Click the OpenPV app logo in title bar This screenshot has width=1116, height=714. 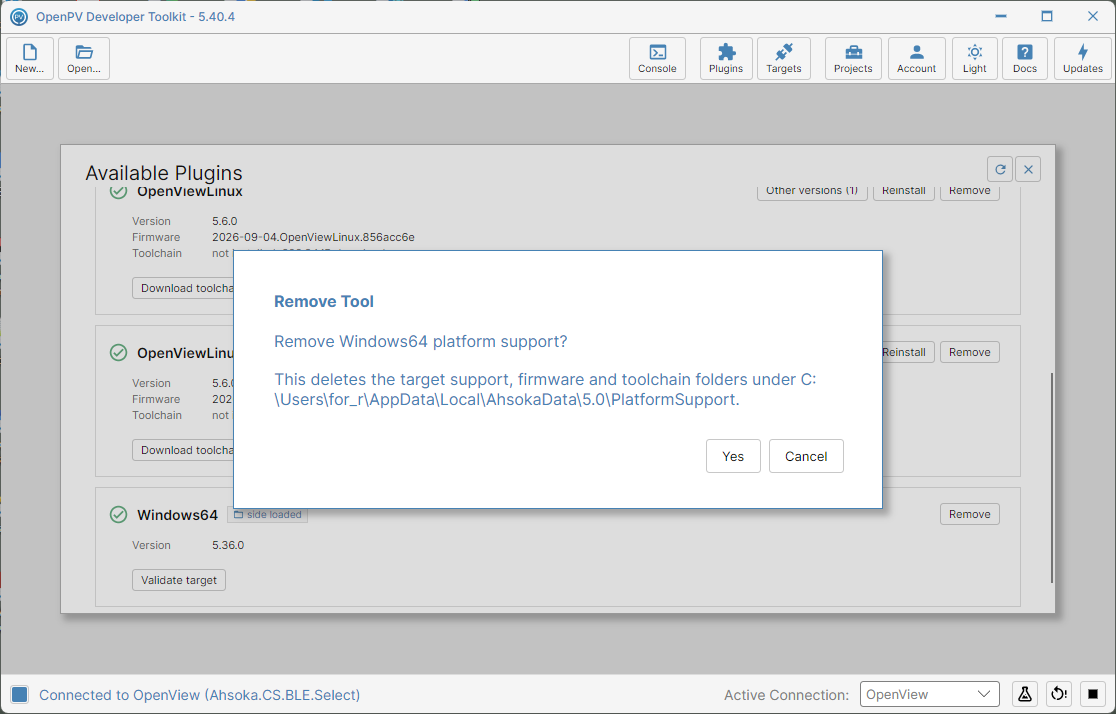click(x=19, y=16)
